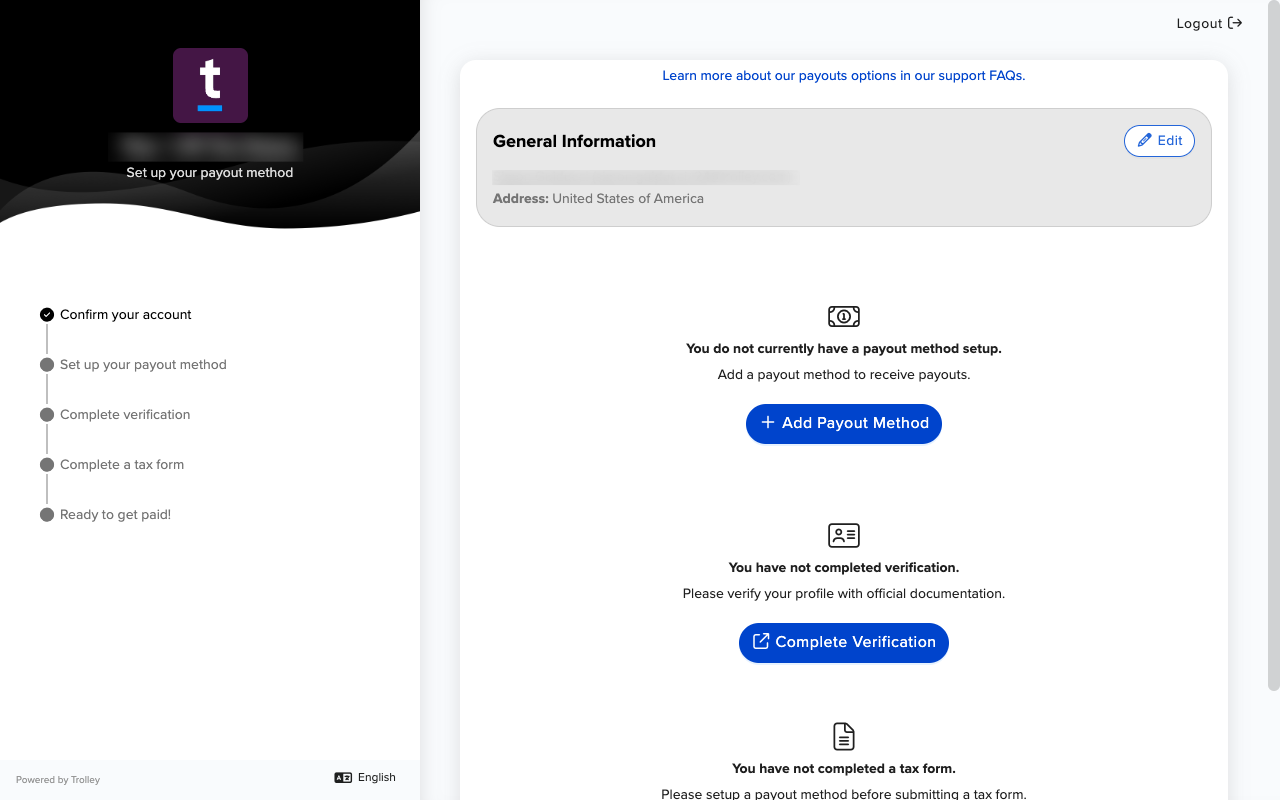Click the Logout arrow icon
The width and height of the screenshot is (1280, 800).
1235,23
